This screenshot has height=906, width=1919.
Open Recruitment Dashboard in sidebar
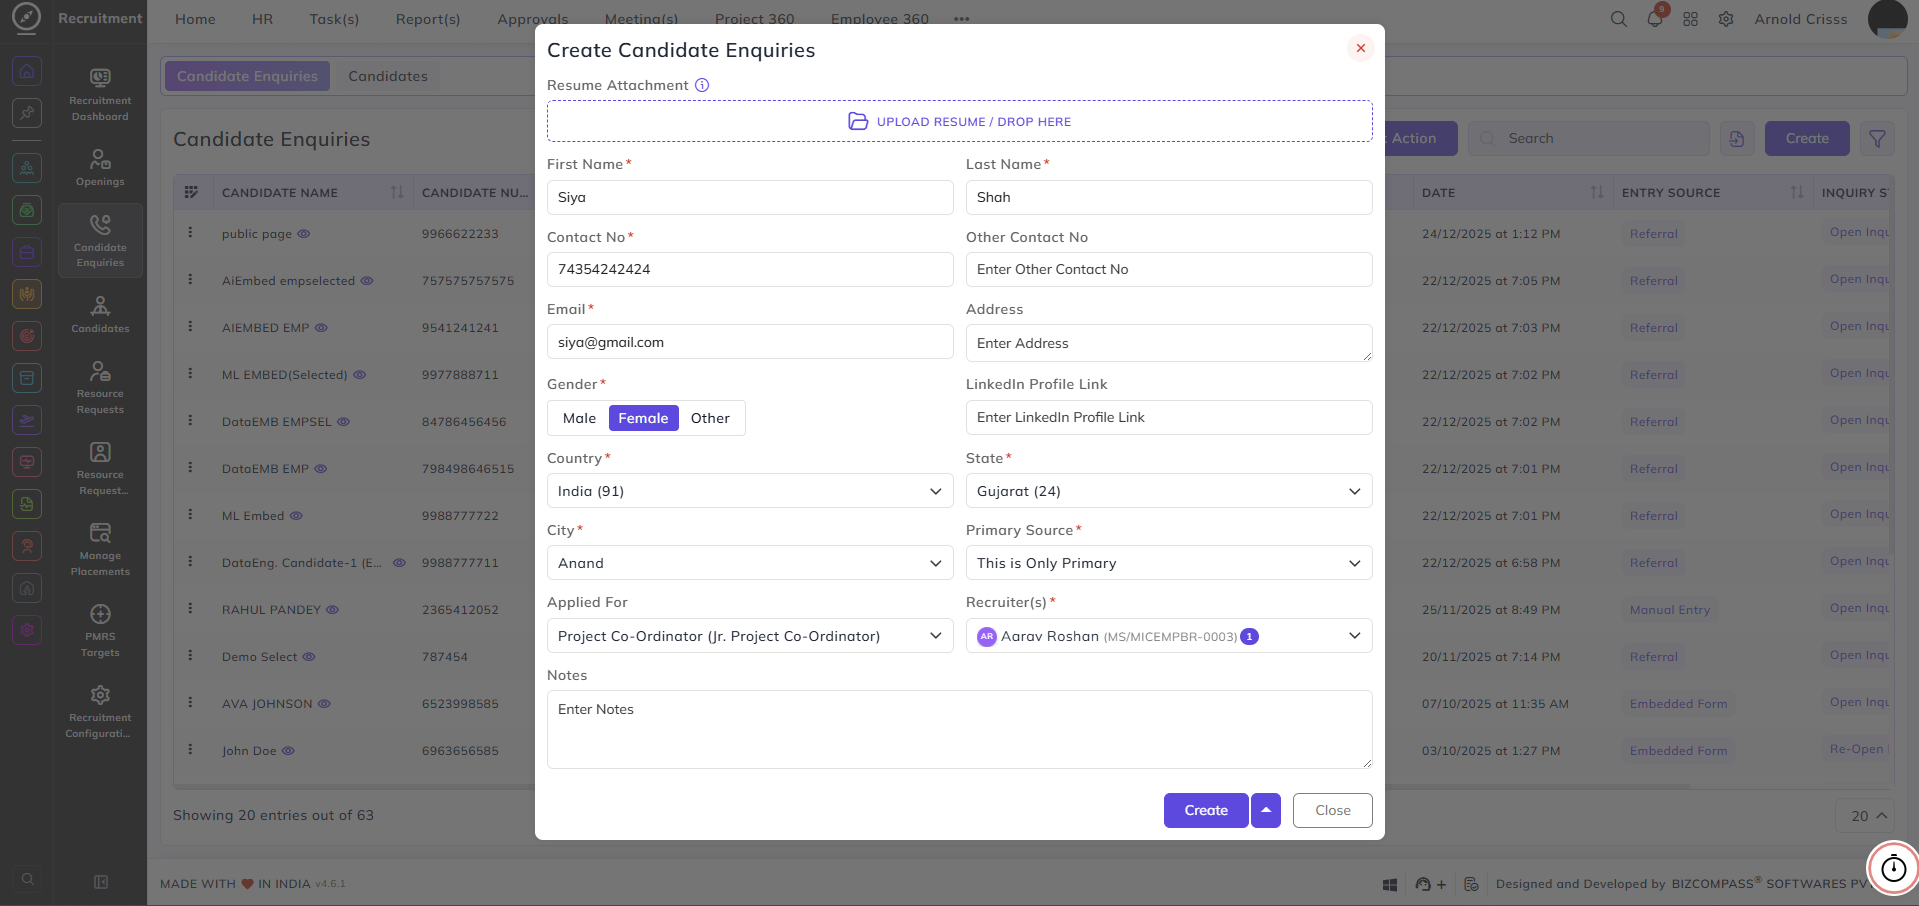click(100, 93)
